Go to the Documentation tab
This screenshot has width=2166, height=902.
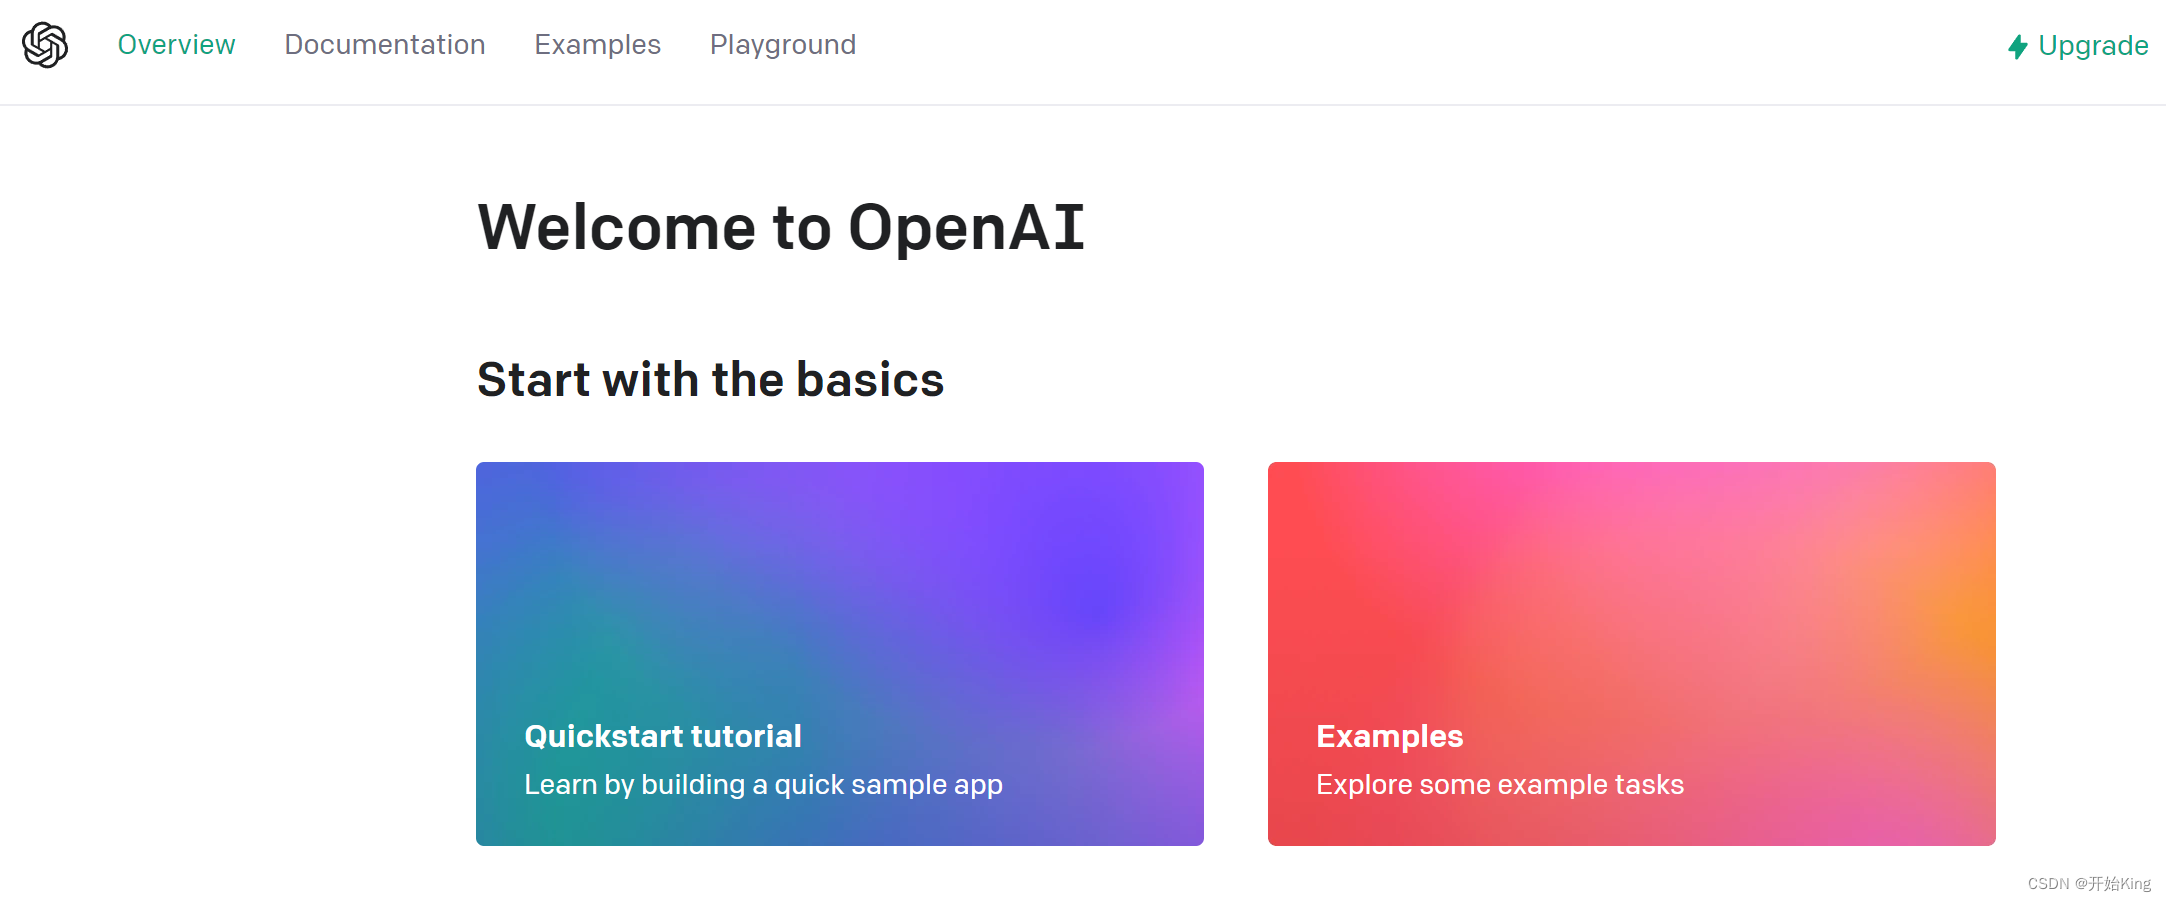[385, 45]
